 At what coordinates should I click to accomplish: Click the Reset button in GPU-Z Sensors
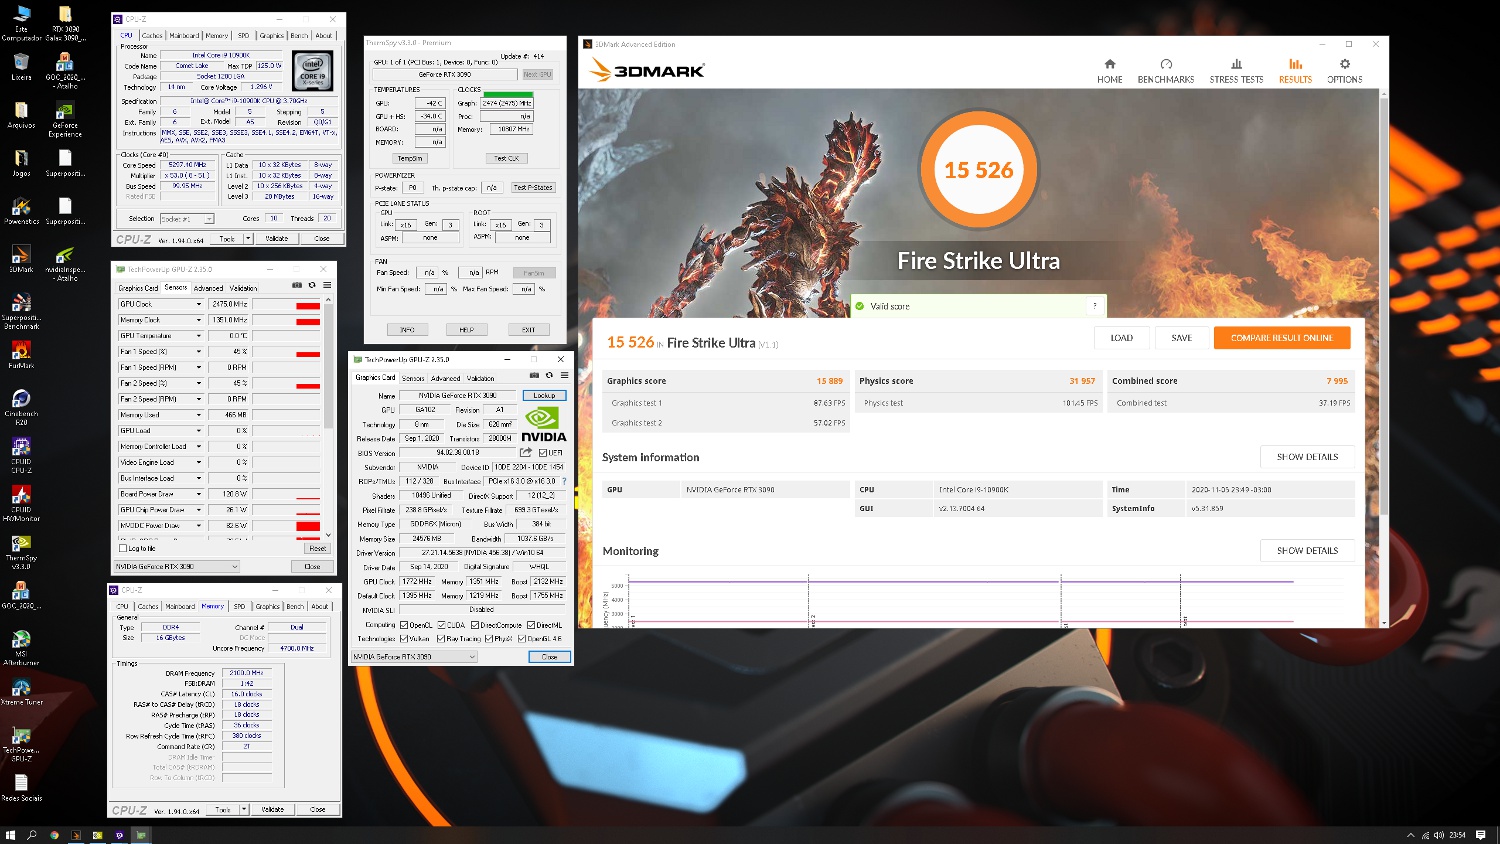(x=317, y=548)
